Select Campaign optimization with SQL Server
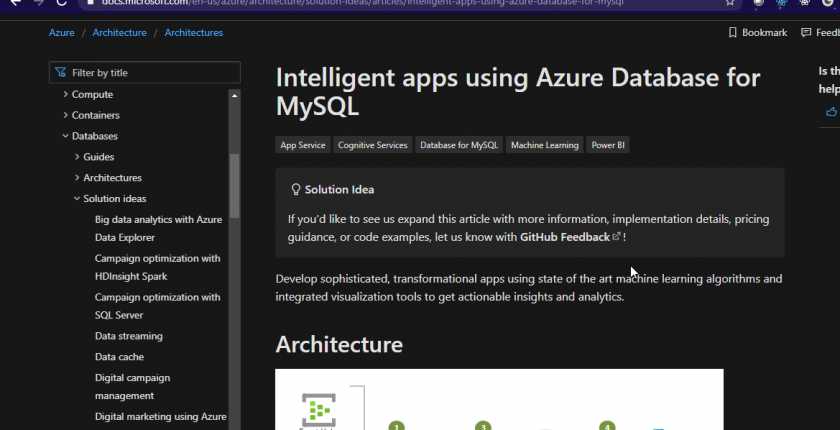Screen dimensions: 840x430 coord(157,306)
